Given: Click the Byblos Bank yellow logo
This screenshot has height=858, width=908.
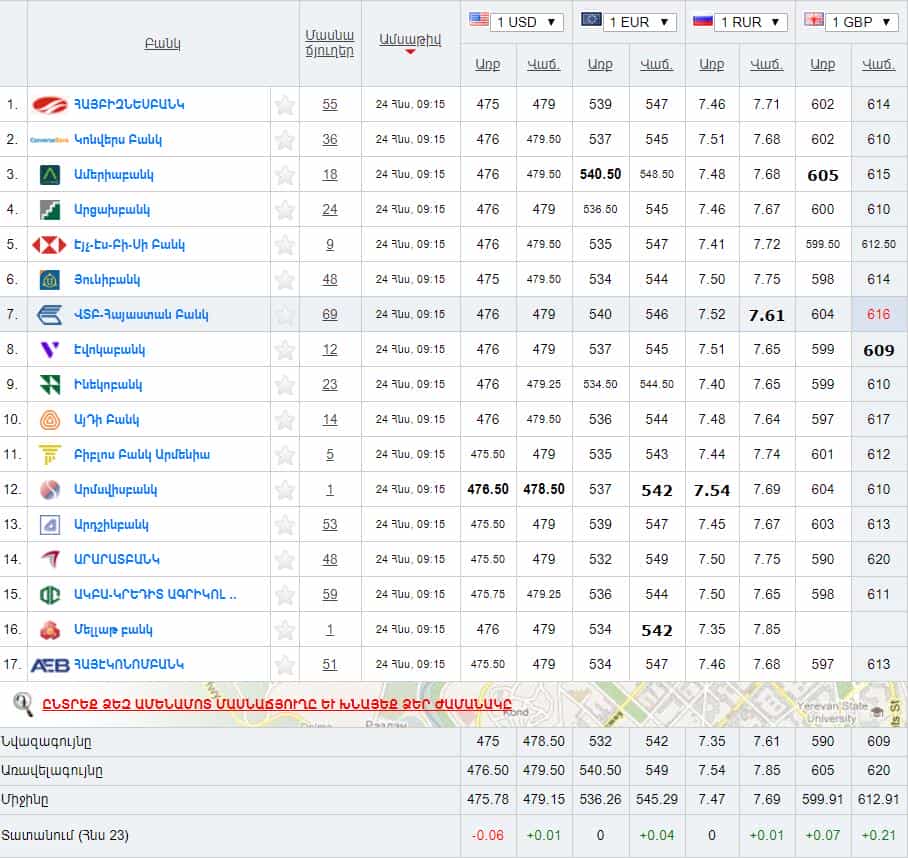Looking at the screenshot, I should (x=49, y=455).
